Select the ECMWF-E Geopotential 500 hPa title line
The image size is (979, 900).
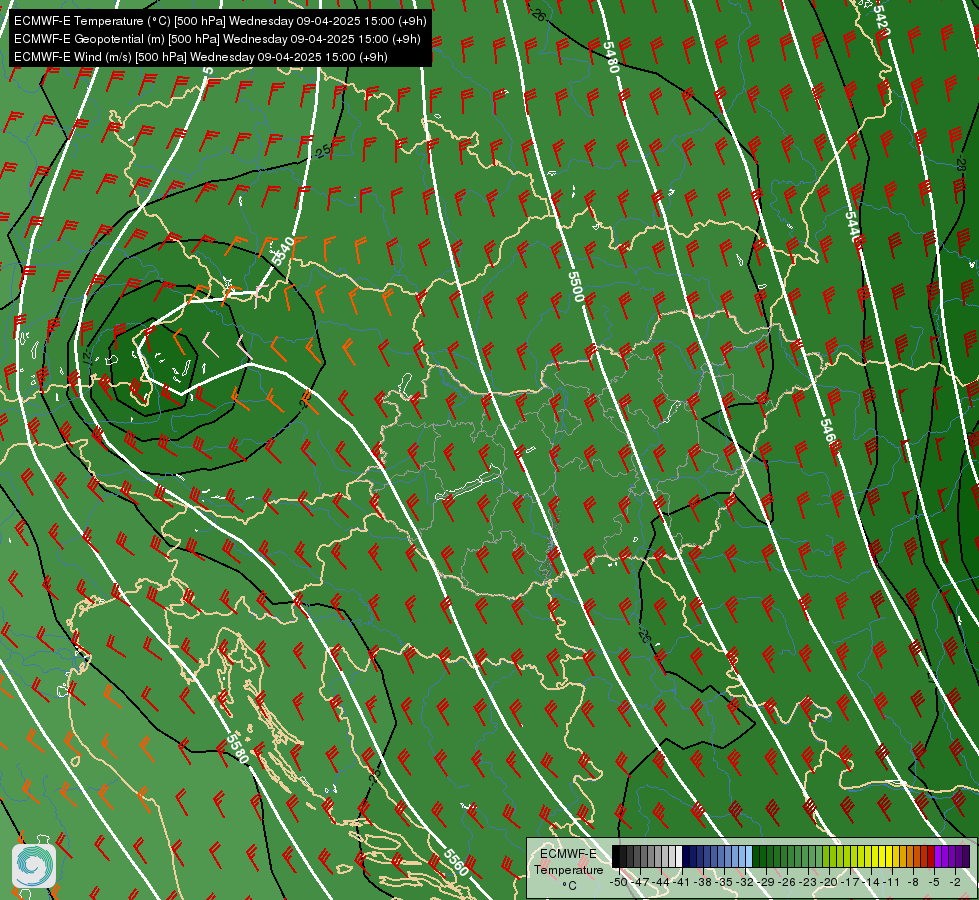(217, 39)
